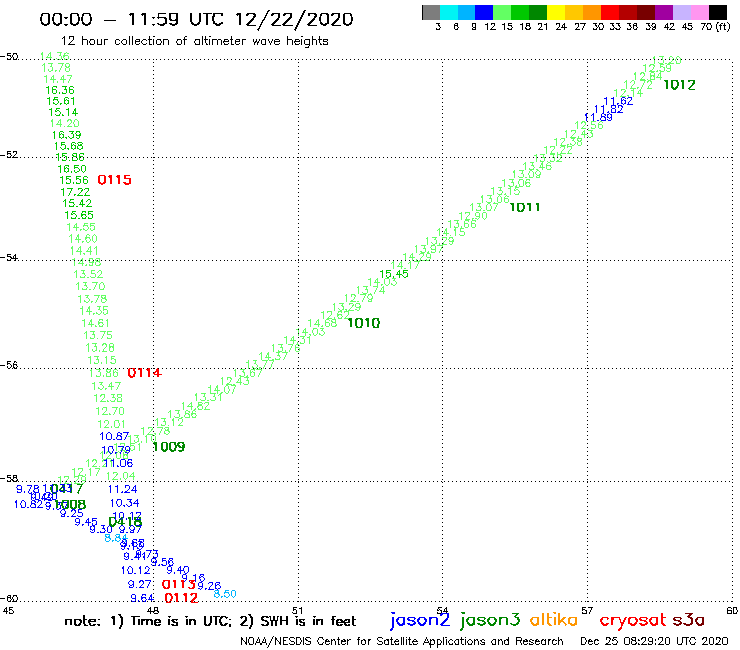This screenshot has width=740, height=650.
Task: Click the gray 3 ft legend swatch
Action: click(431, 12)
